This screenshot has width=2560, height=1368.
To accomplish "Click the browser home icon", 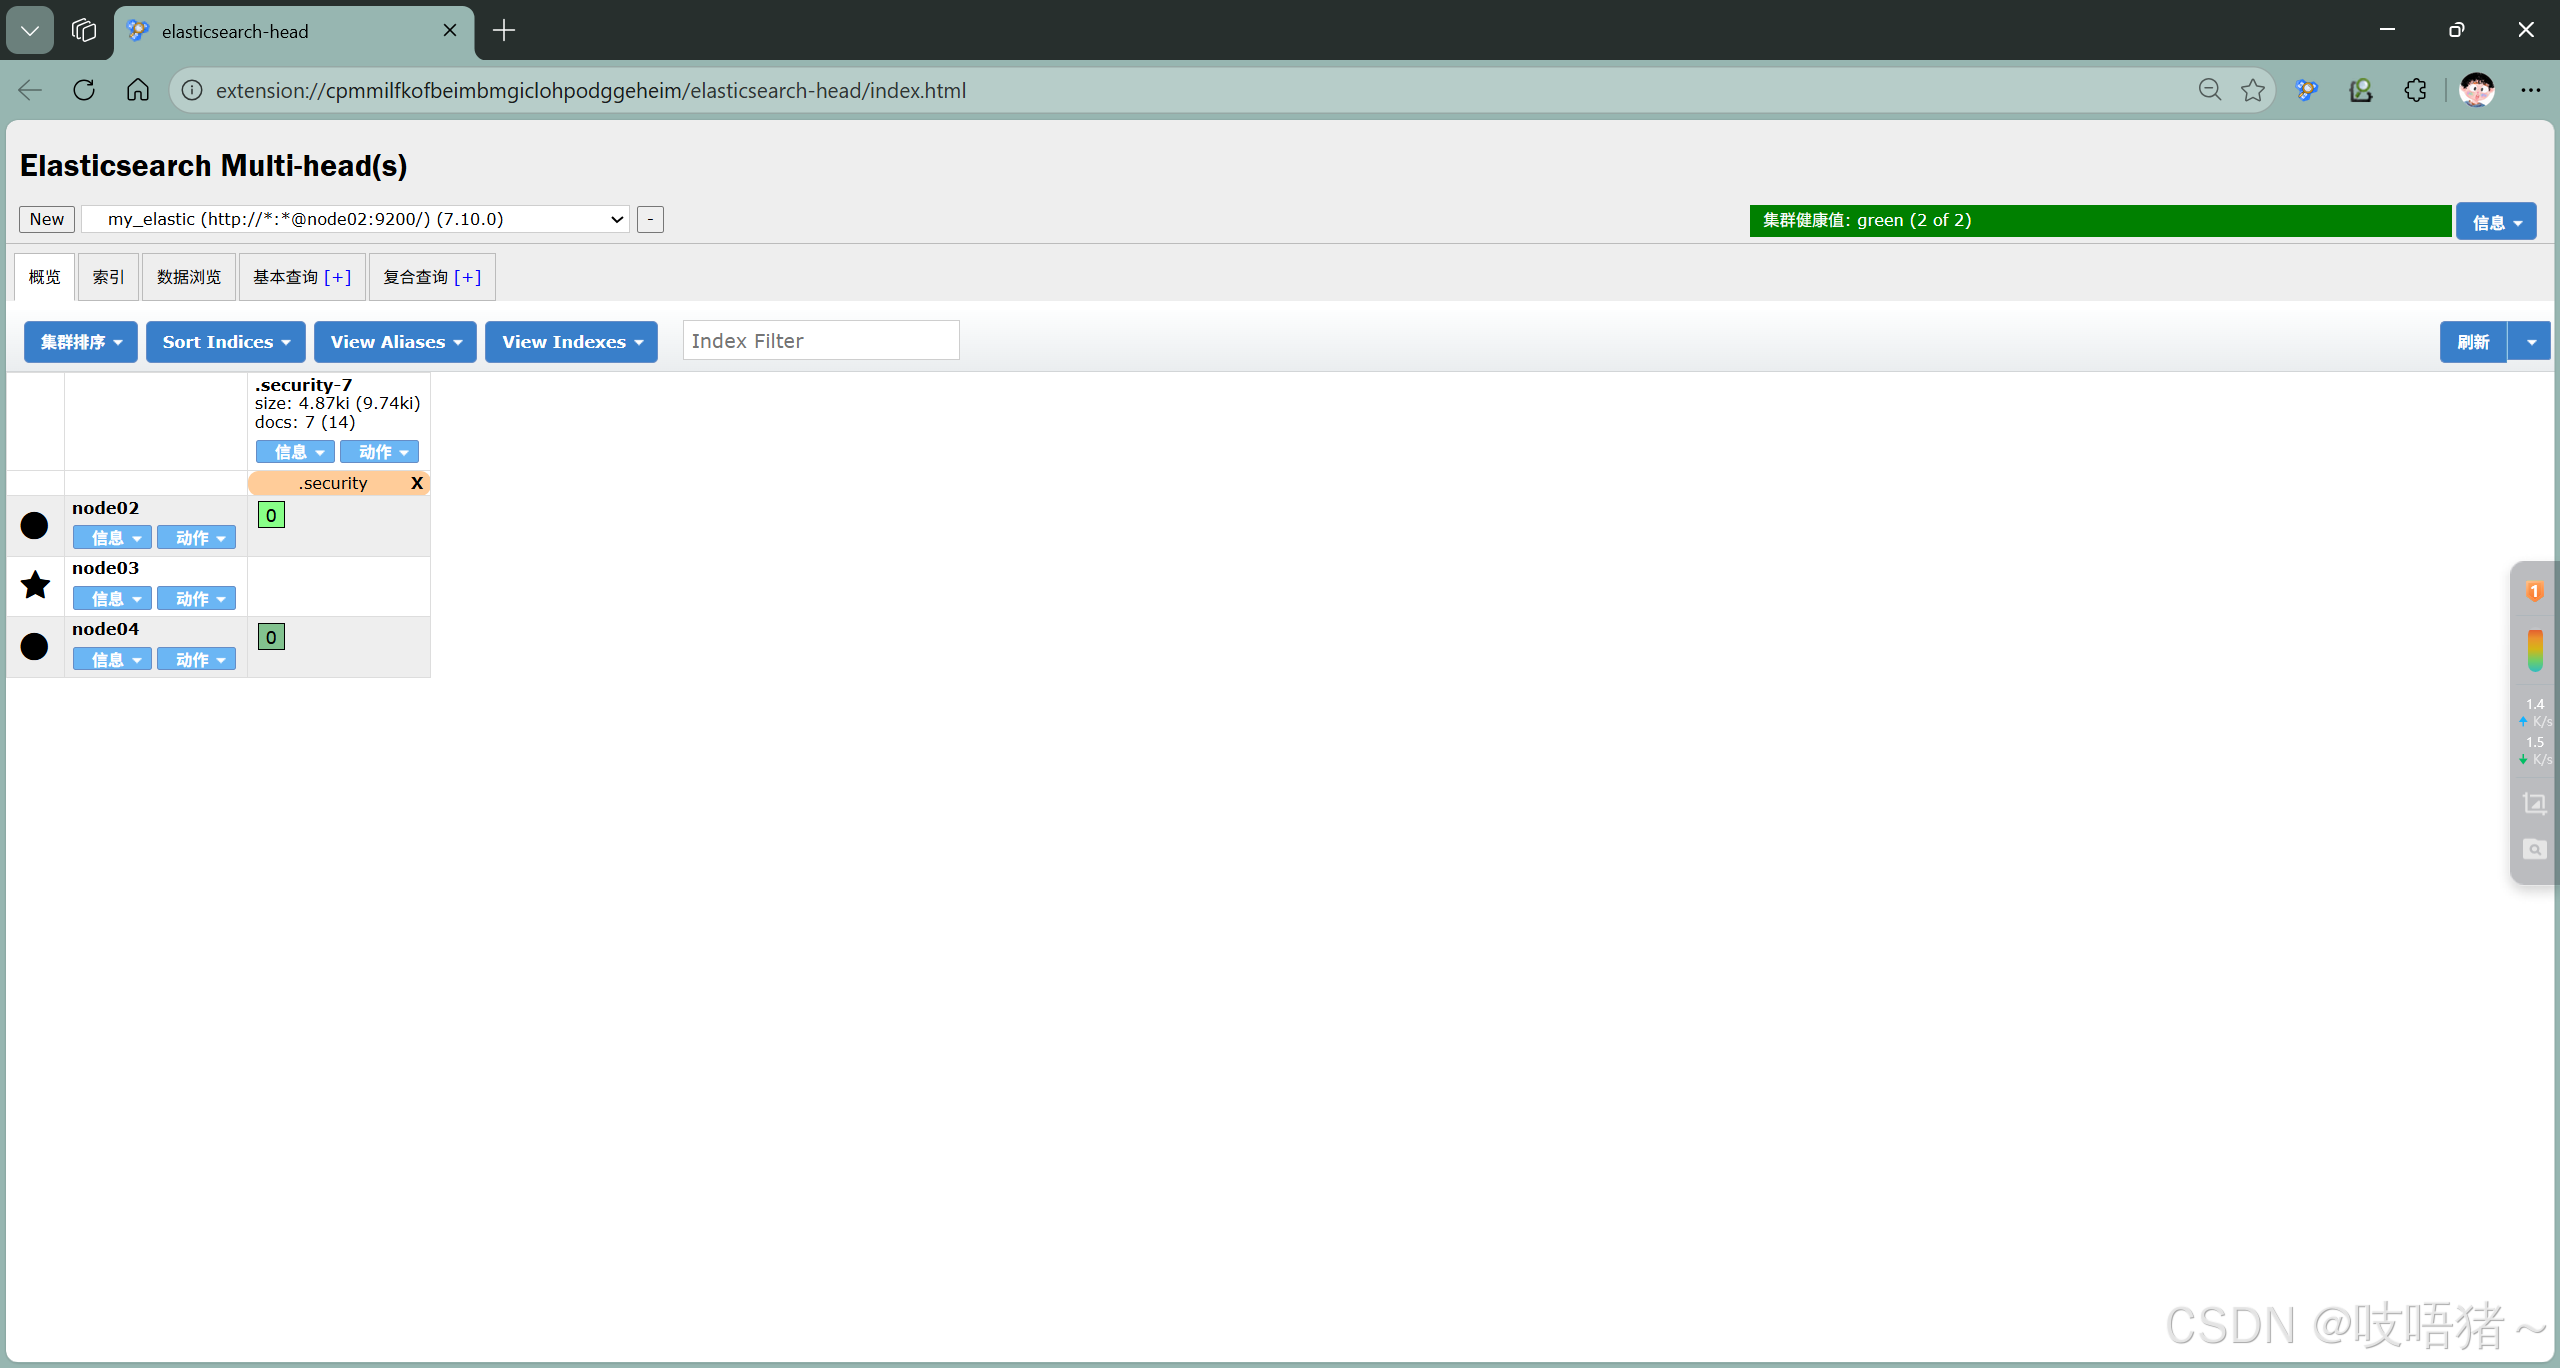I will pos(138,90).
